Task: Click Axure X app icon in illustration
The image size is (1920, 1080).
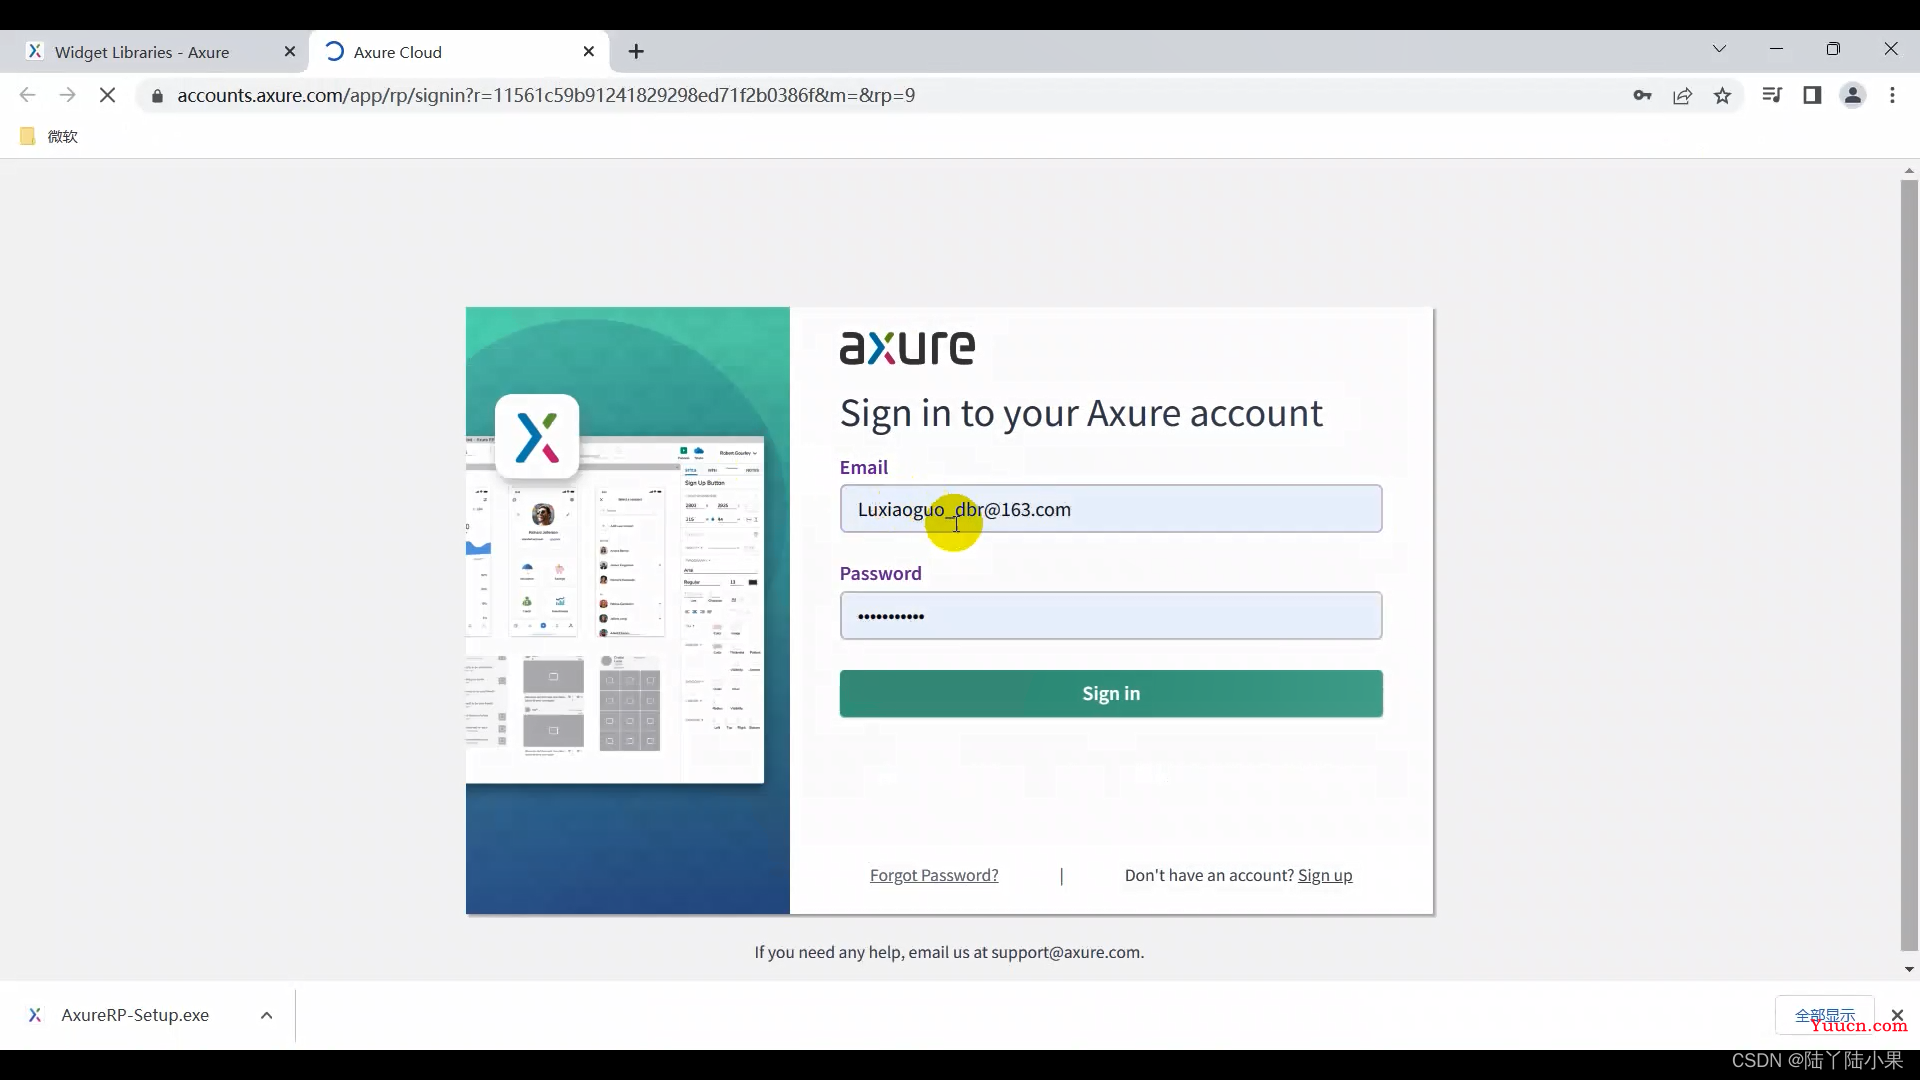Action: (x=537, y=437)
